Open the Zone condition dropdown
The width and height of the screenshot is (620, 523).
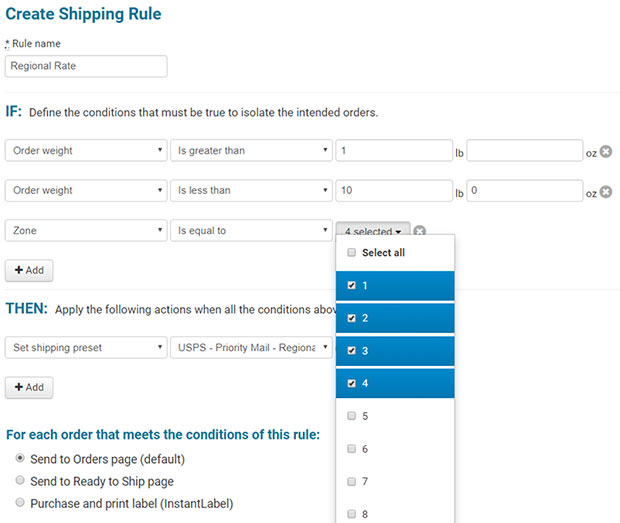pos(86,230)
